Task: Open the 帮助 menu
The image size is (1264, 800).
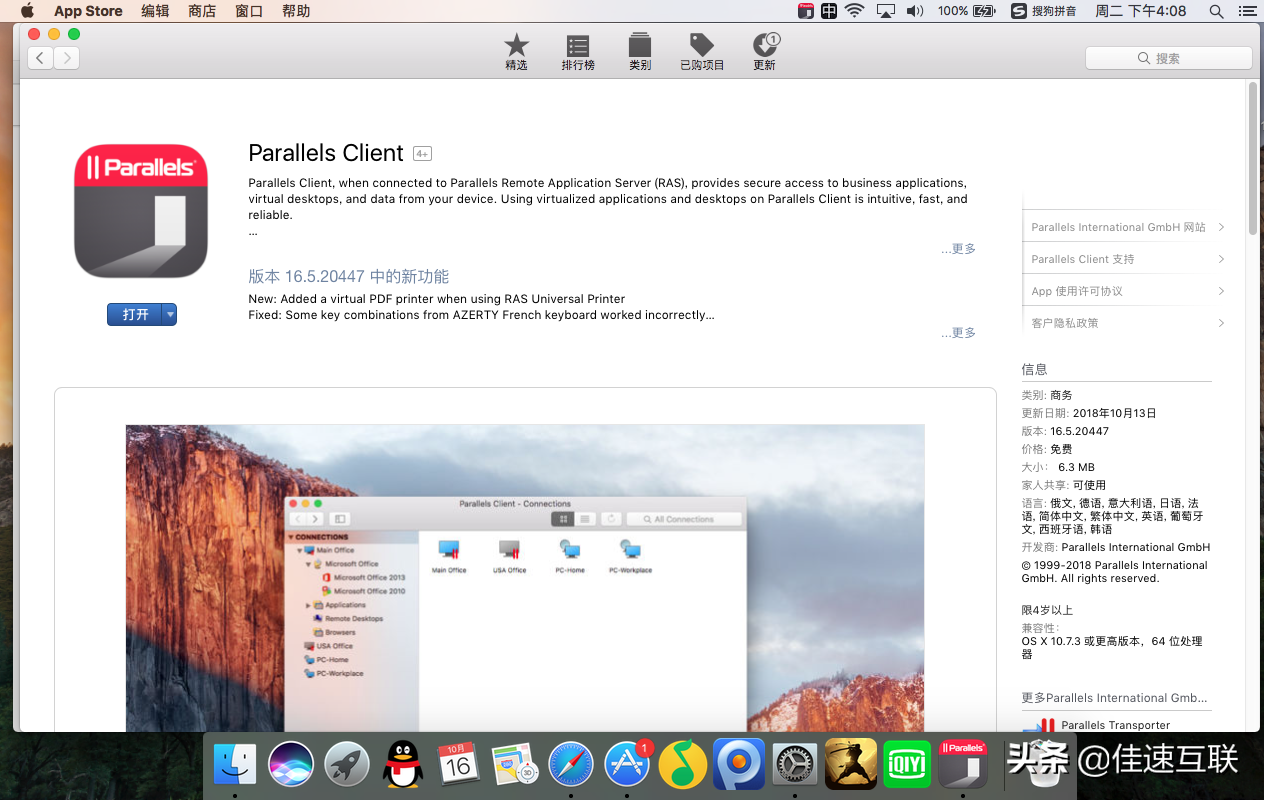Action: (295, 11)
